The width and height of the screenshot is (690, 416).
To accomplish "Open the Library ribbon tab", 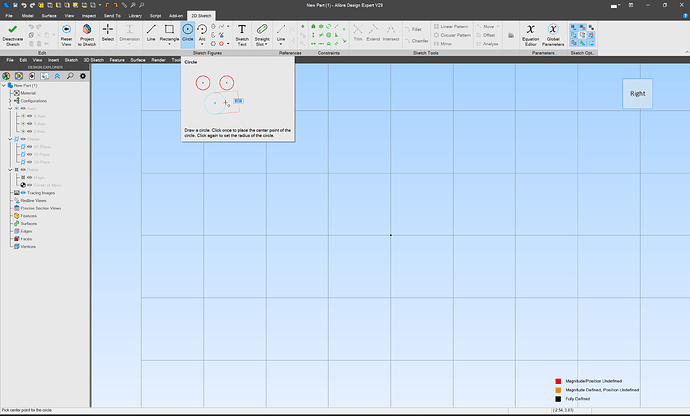I will point(135,16).
